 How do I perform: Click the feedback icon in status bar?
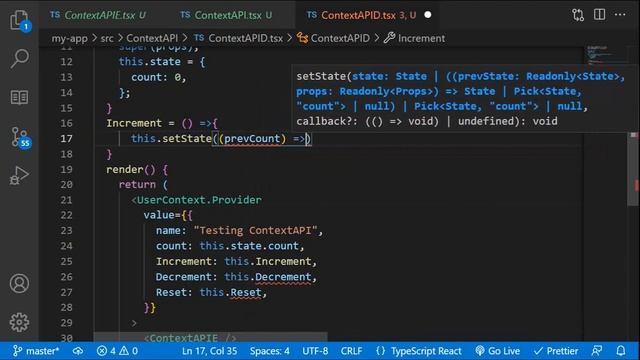pyautogui.click(x=597, y=351)
